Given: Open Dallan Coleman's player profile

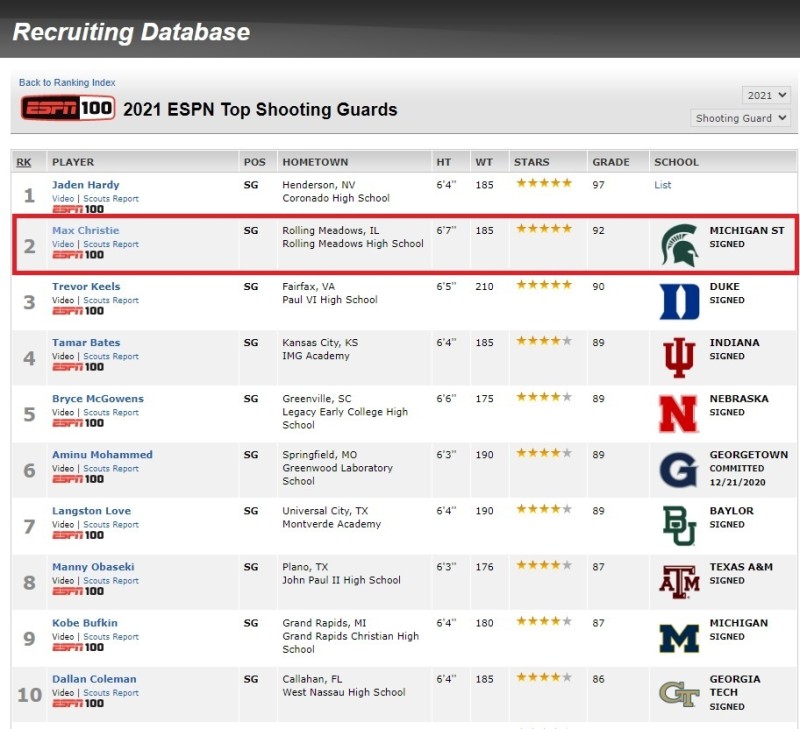Looking at the screenshot, I should [x=94, y=680].
